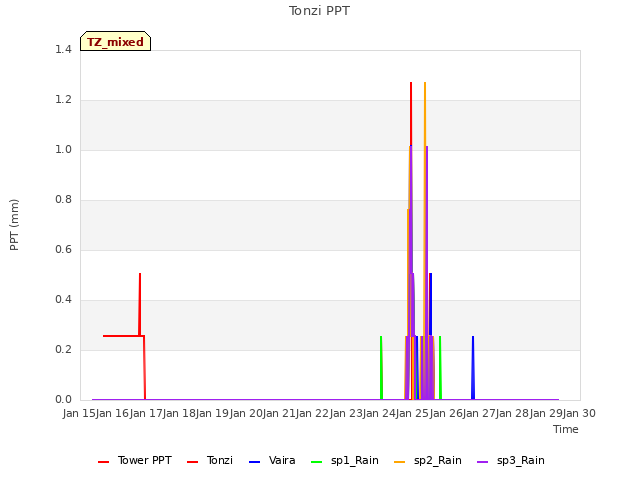Click the lone blue Vaira spike near Jan 27

tap(473, 367)
